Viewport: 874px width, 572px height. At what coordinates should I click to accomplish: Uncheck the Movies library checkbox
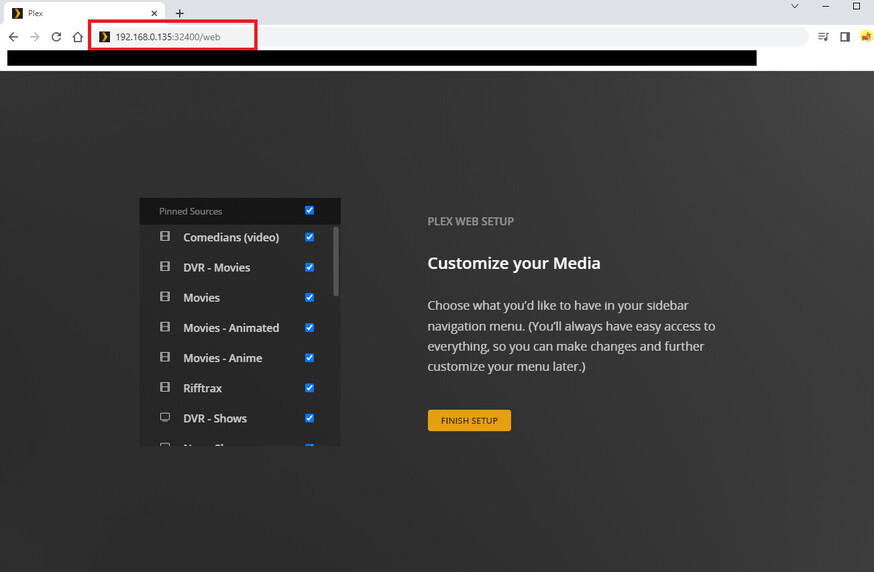(x=309, y=297)
